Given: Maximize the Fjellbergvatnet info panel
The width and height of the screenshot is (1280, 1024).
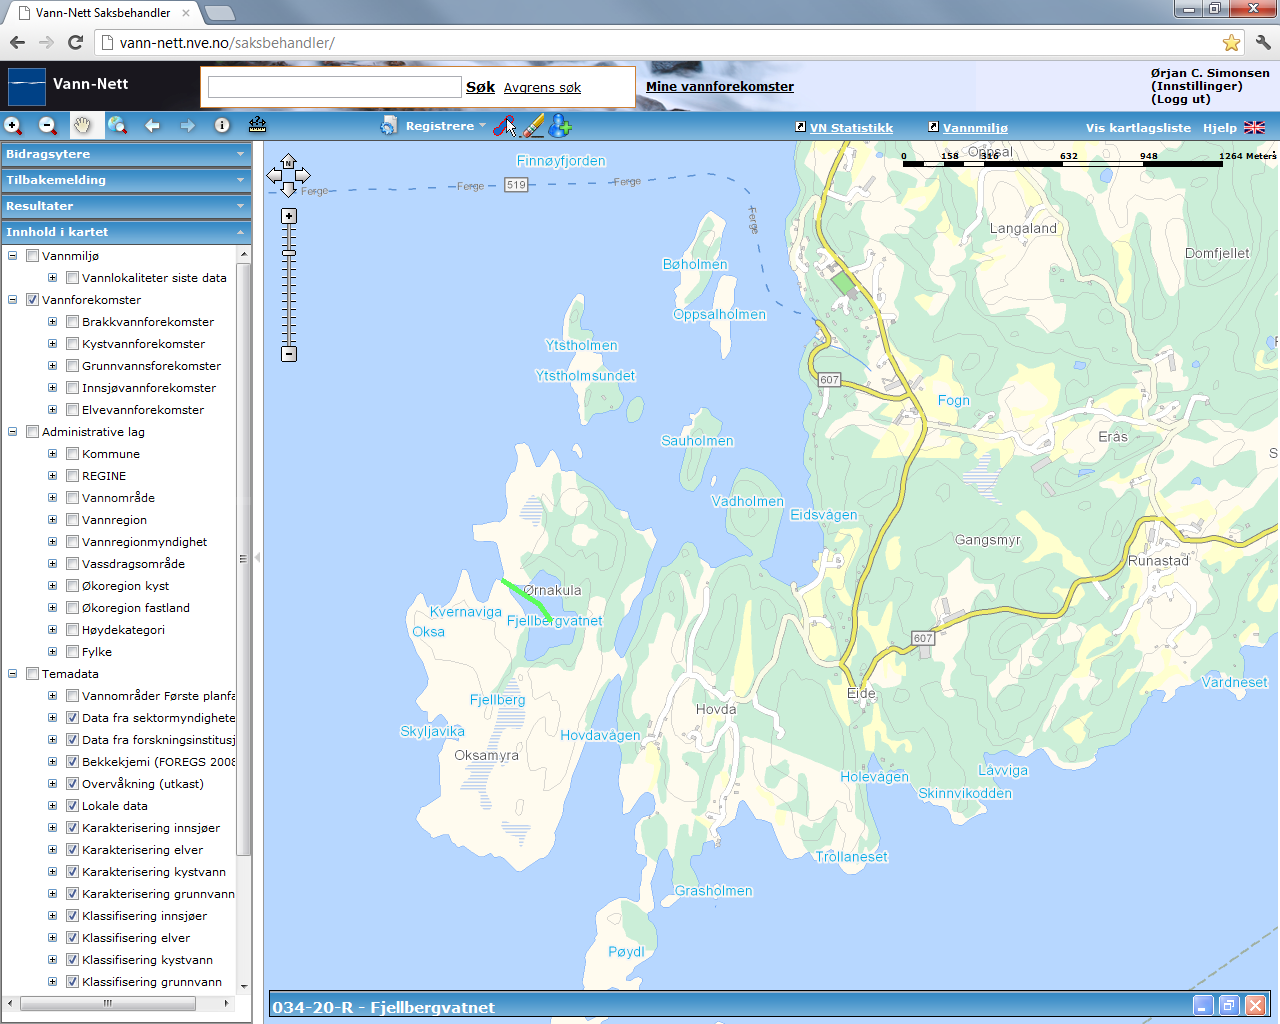Looking at the screenshot, I should [1229, 1006].
